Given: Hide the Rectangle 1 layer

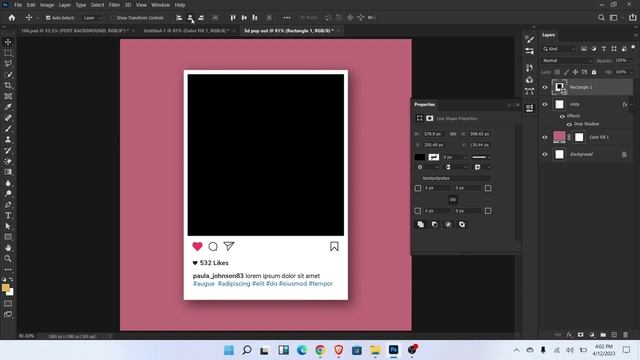Looking at the screenshot, I should pyautogui.click(x=544, y=87).
